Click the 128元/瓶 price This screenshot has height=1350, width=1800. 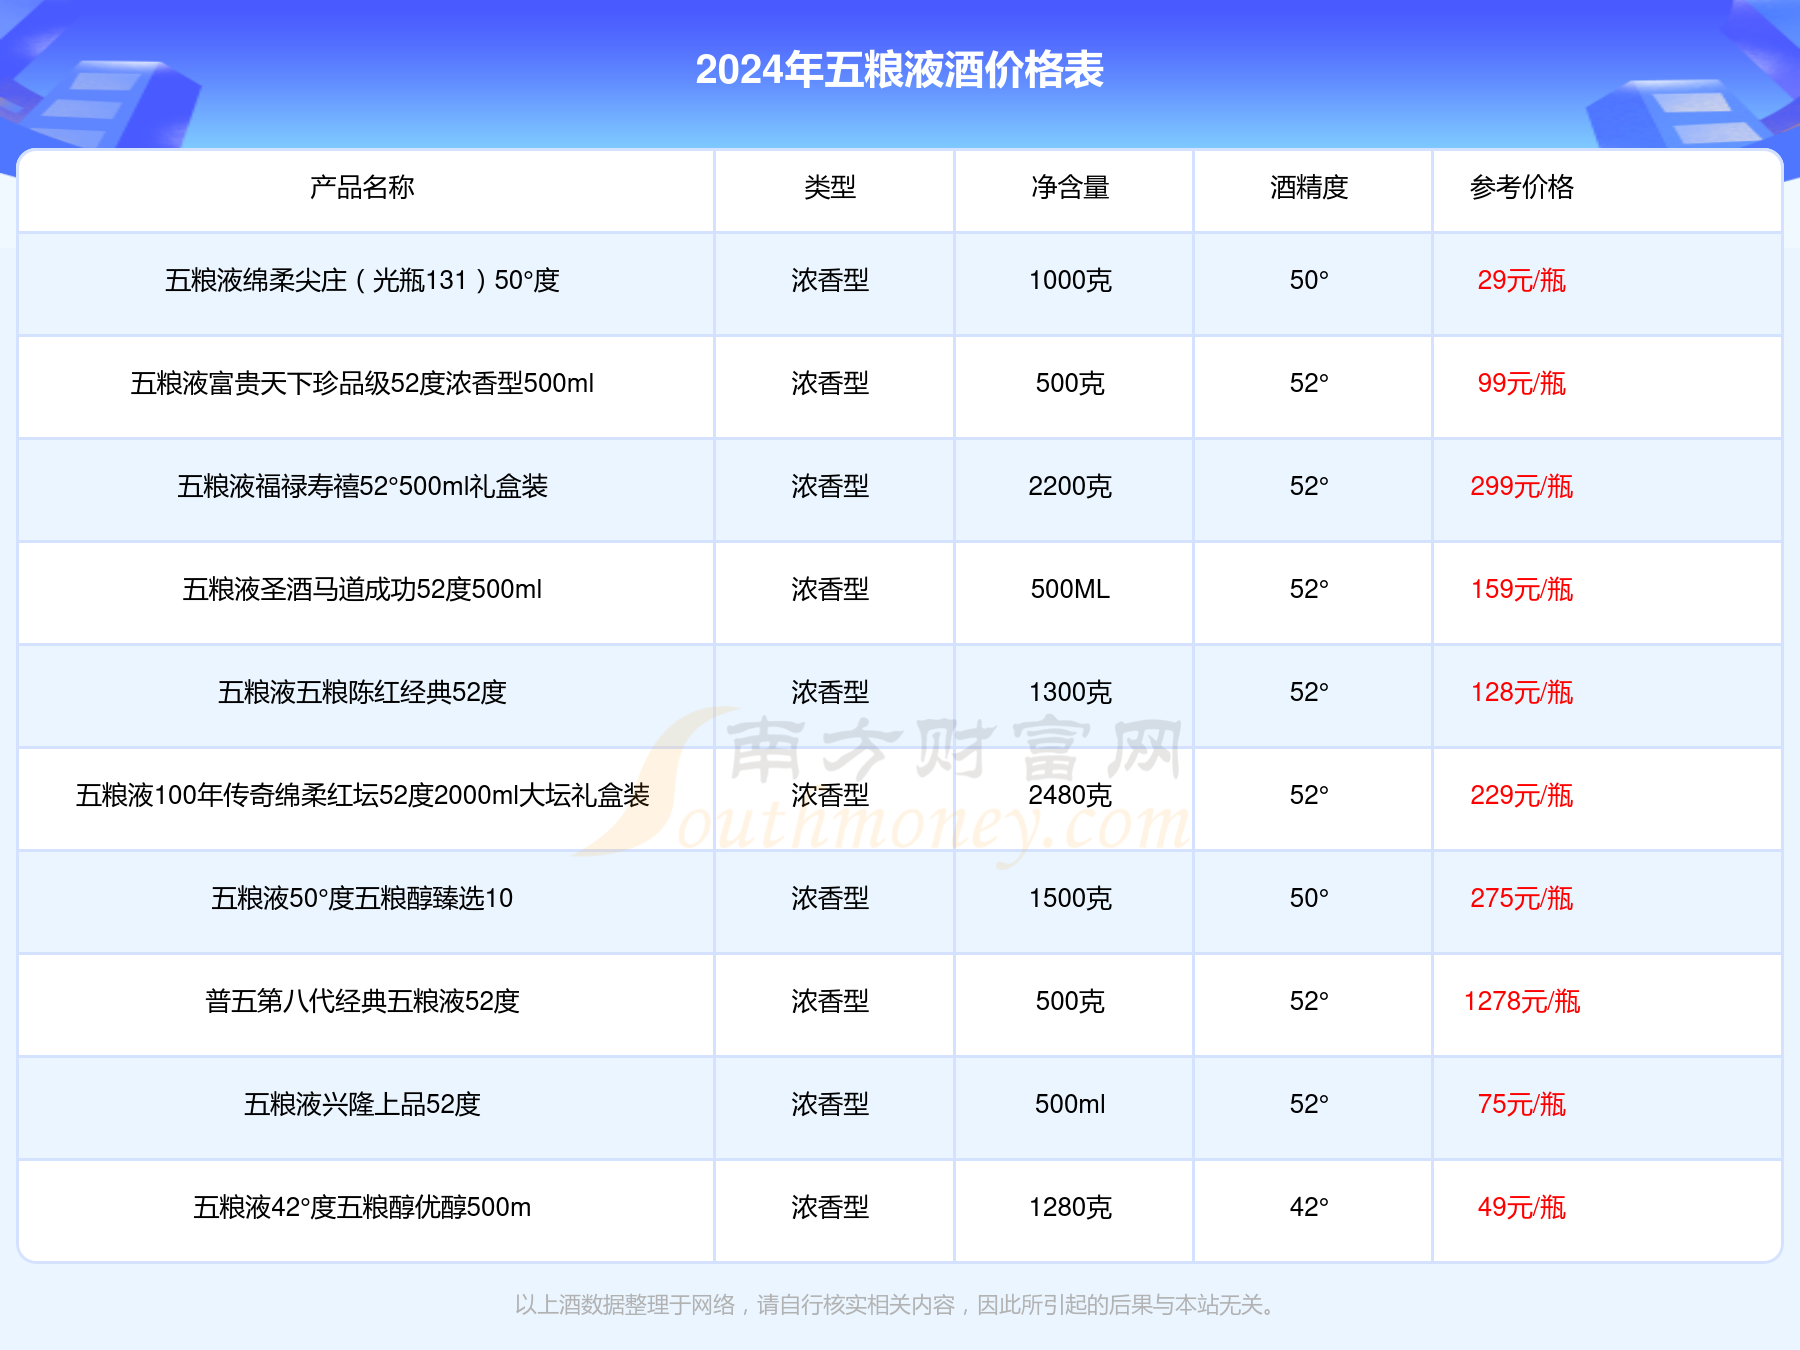[x=1522, y=693]
